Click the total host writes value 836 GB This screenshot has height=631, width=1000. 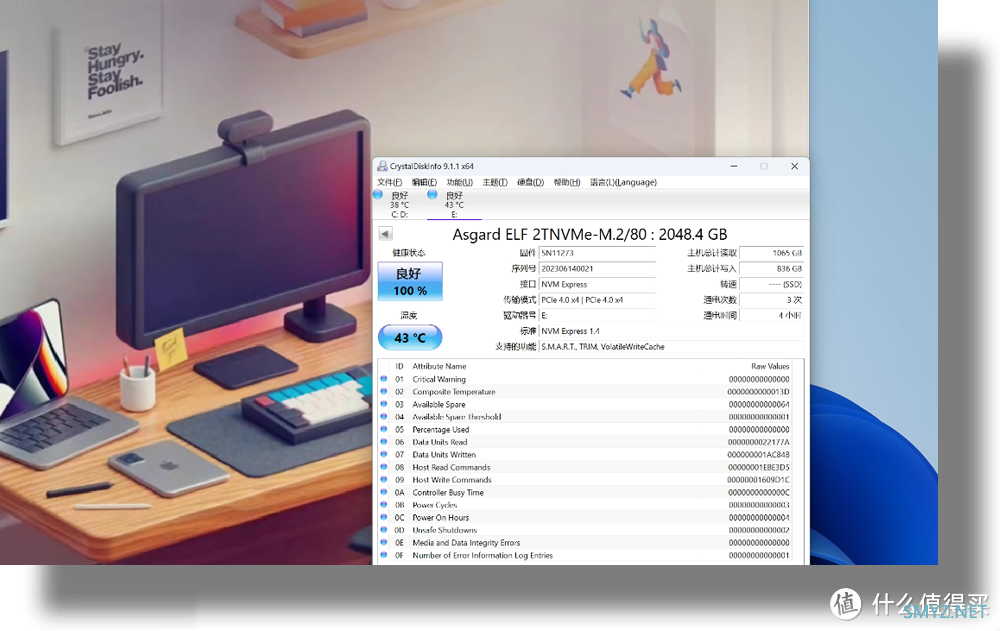771,269
